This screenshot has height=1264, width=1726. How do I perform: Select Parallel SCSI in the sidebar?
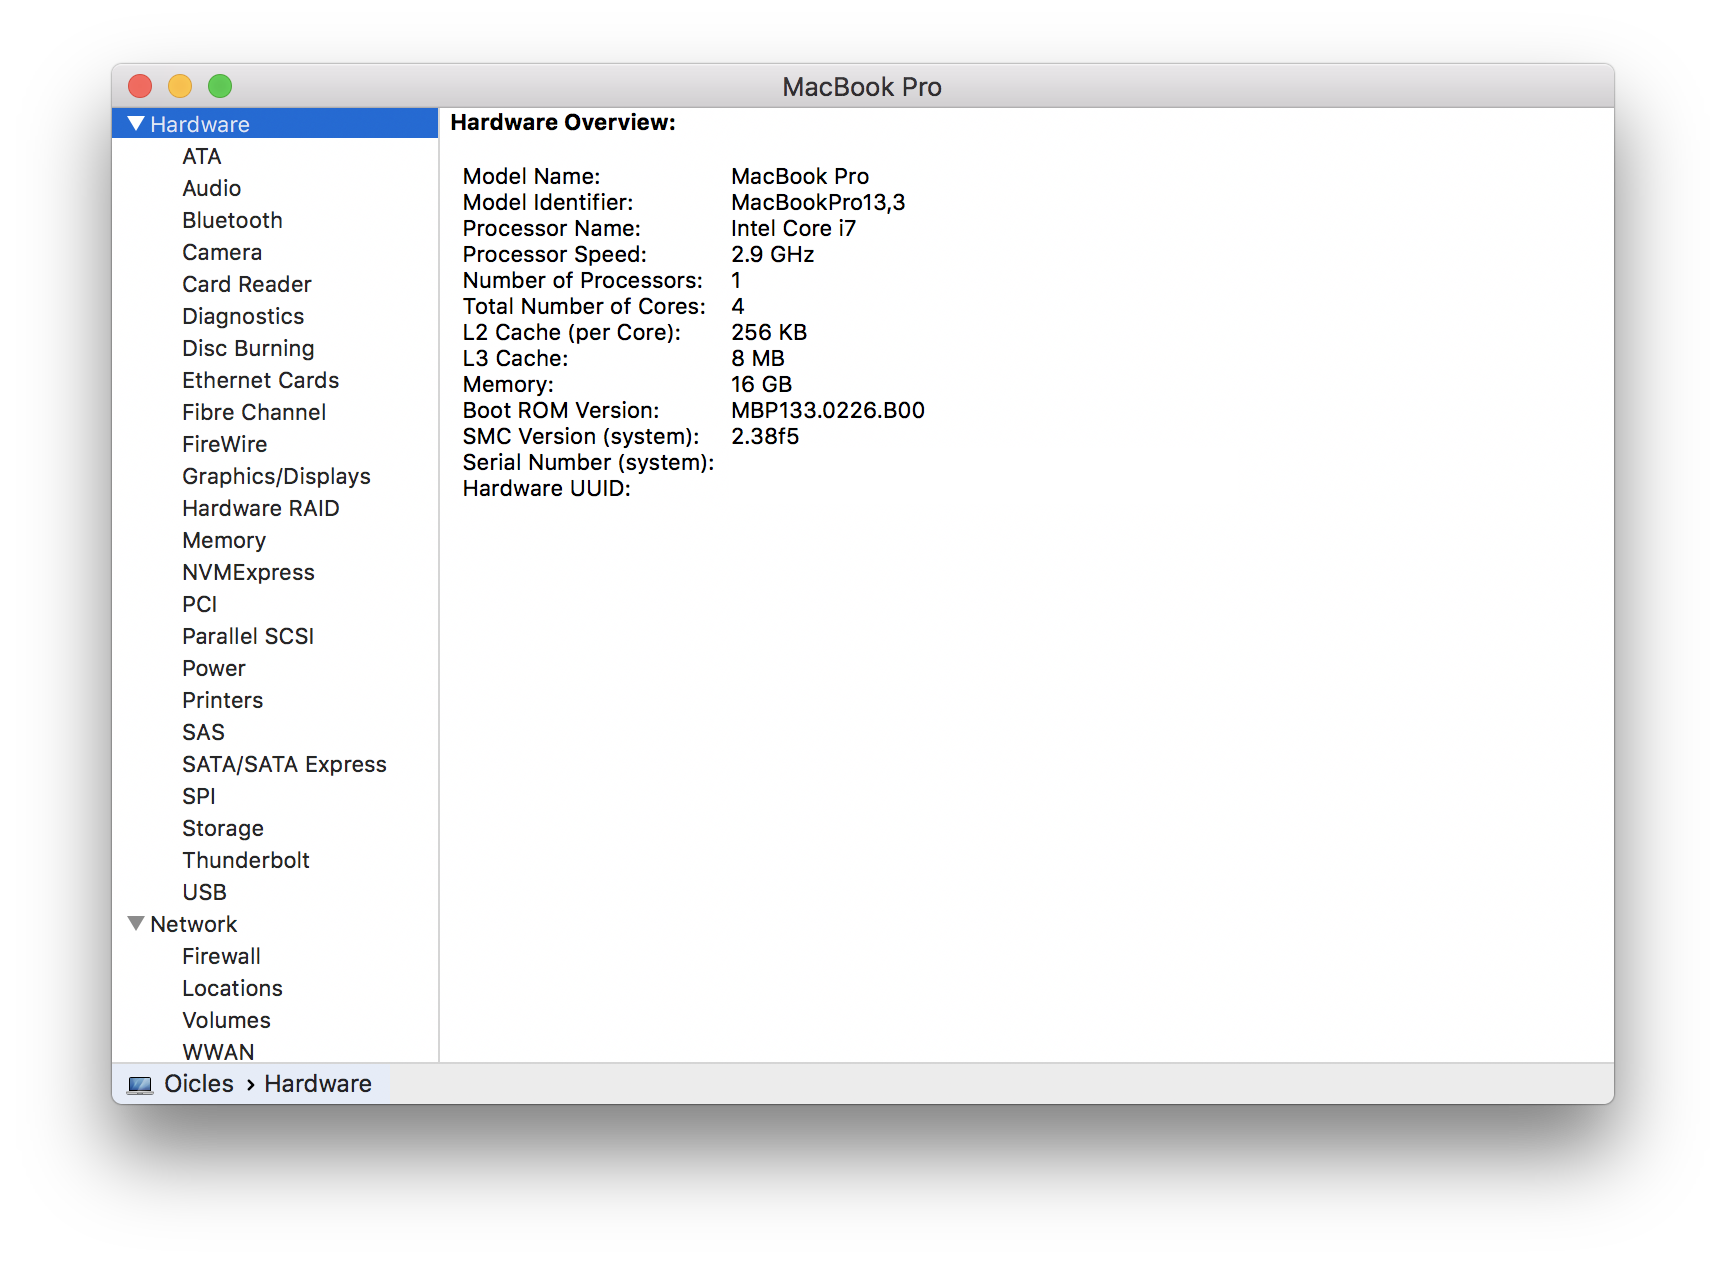248,636
